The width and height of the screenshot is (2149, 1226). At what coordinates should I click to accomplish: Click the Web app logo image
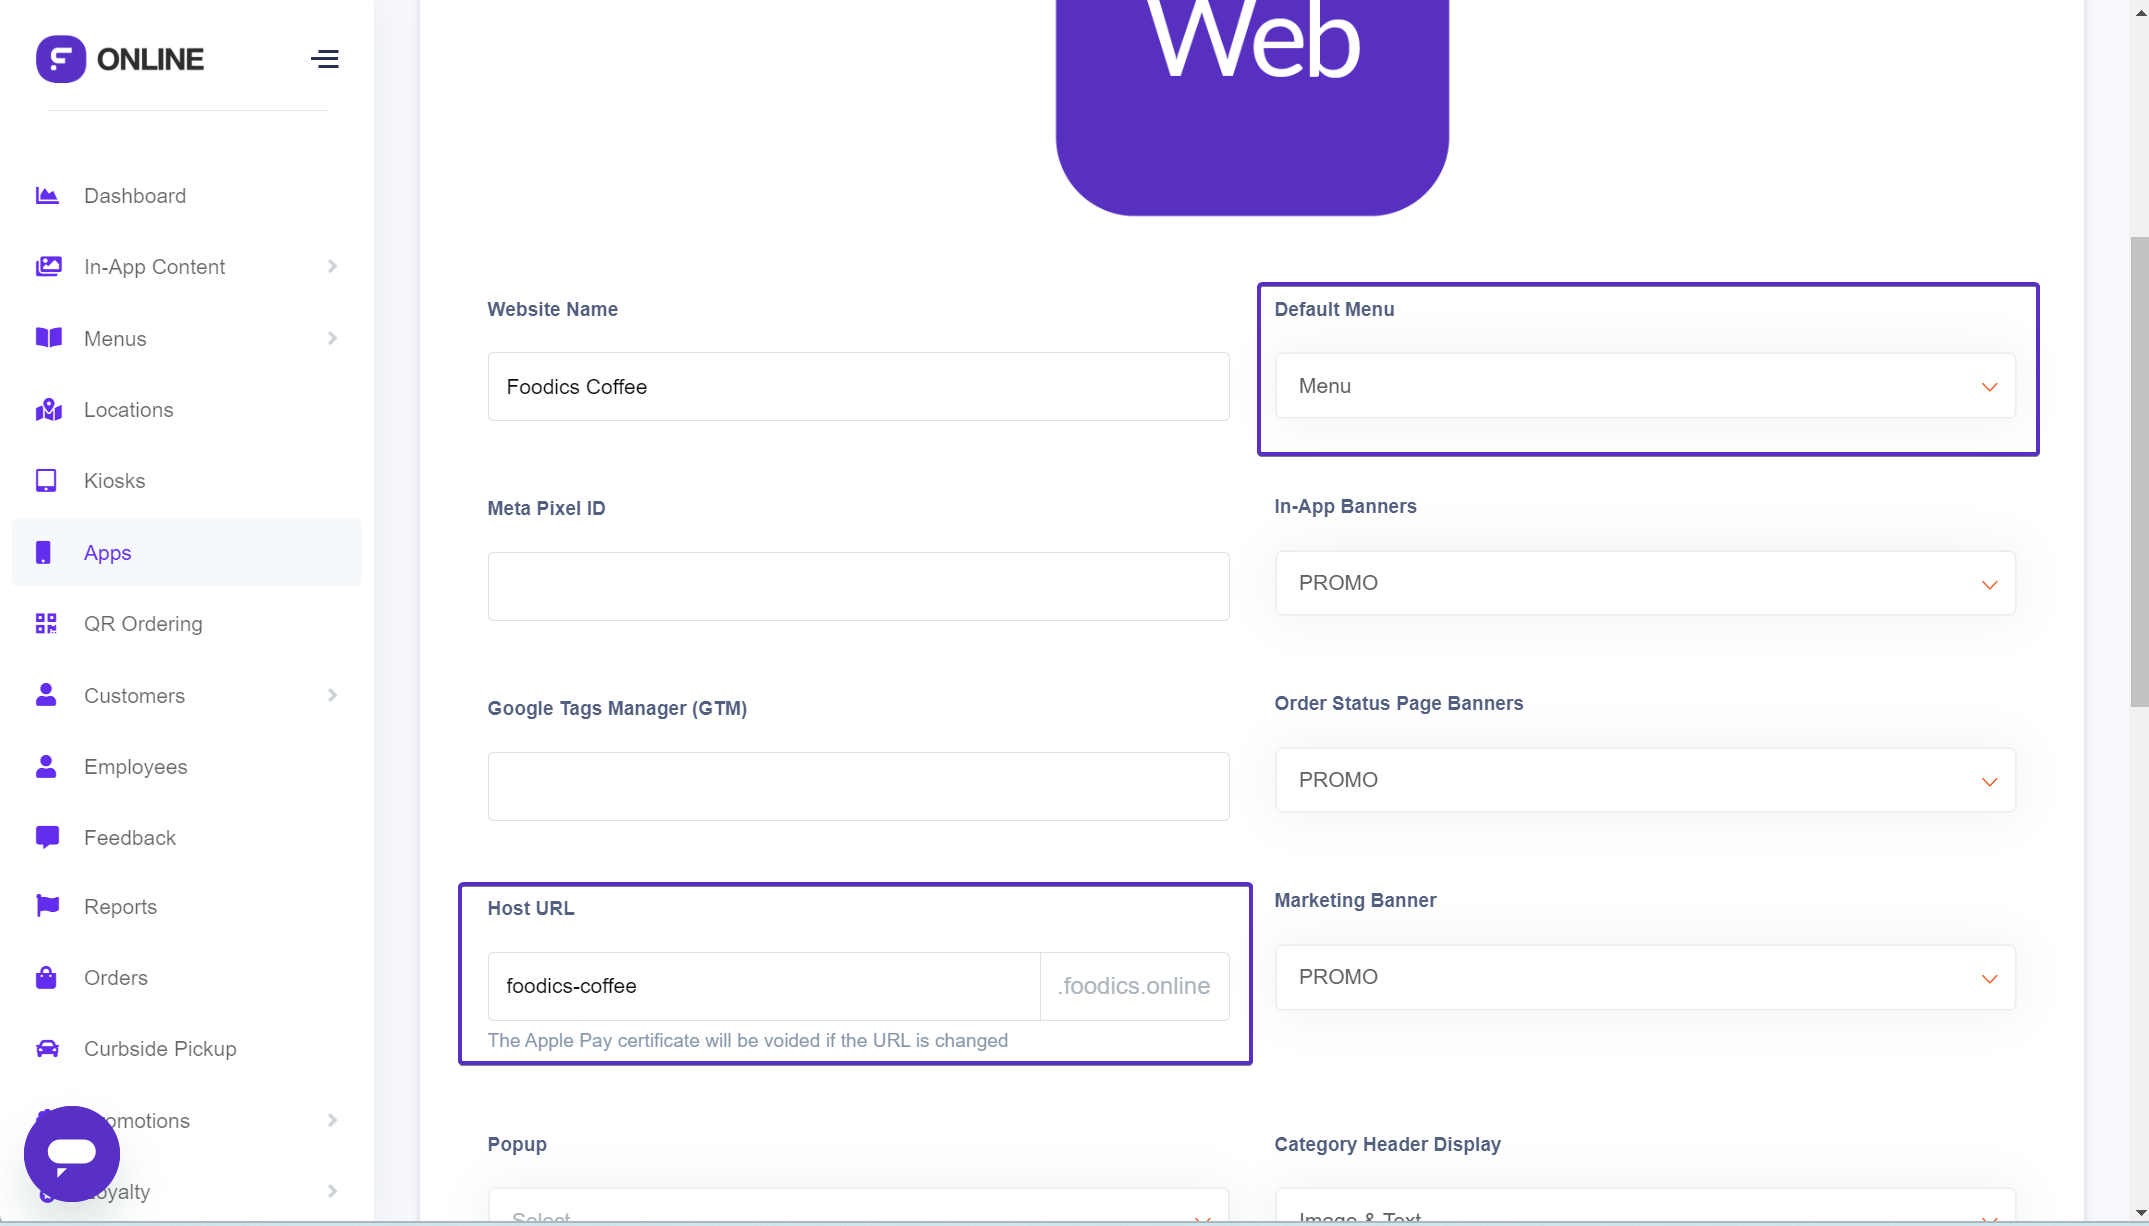1252,107
